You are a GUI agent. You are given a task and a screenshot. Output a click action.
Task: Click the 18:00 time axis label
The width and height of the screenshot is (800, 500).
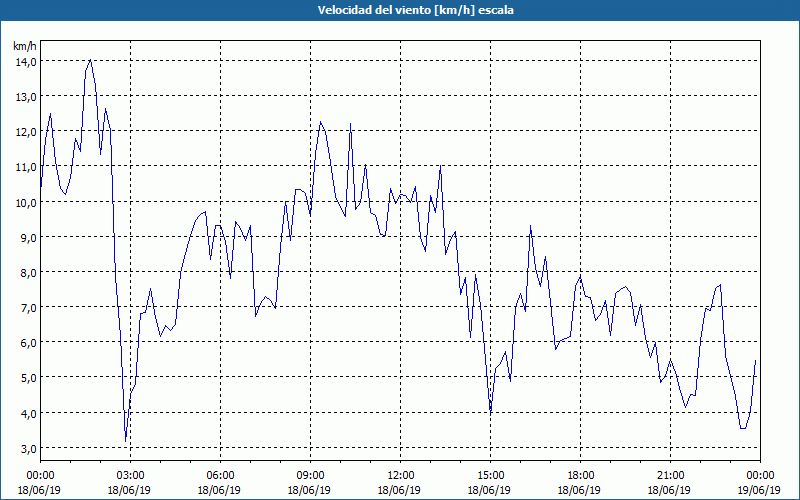click(580, 476)
